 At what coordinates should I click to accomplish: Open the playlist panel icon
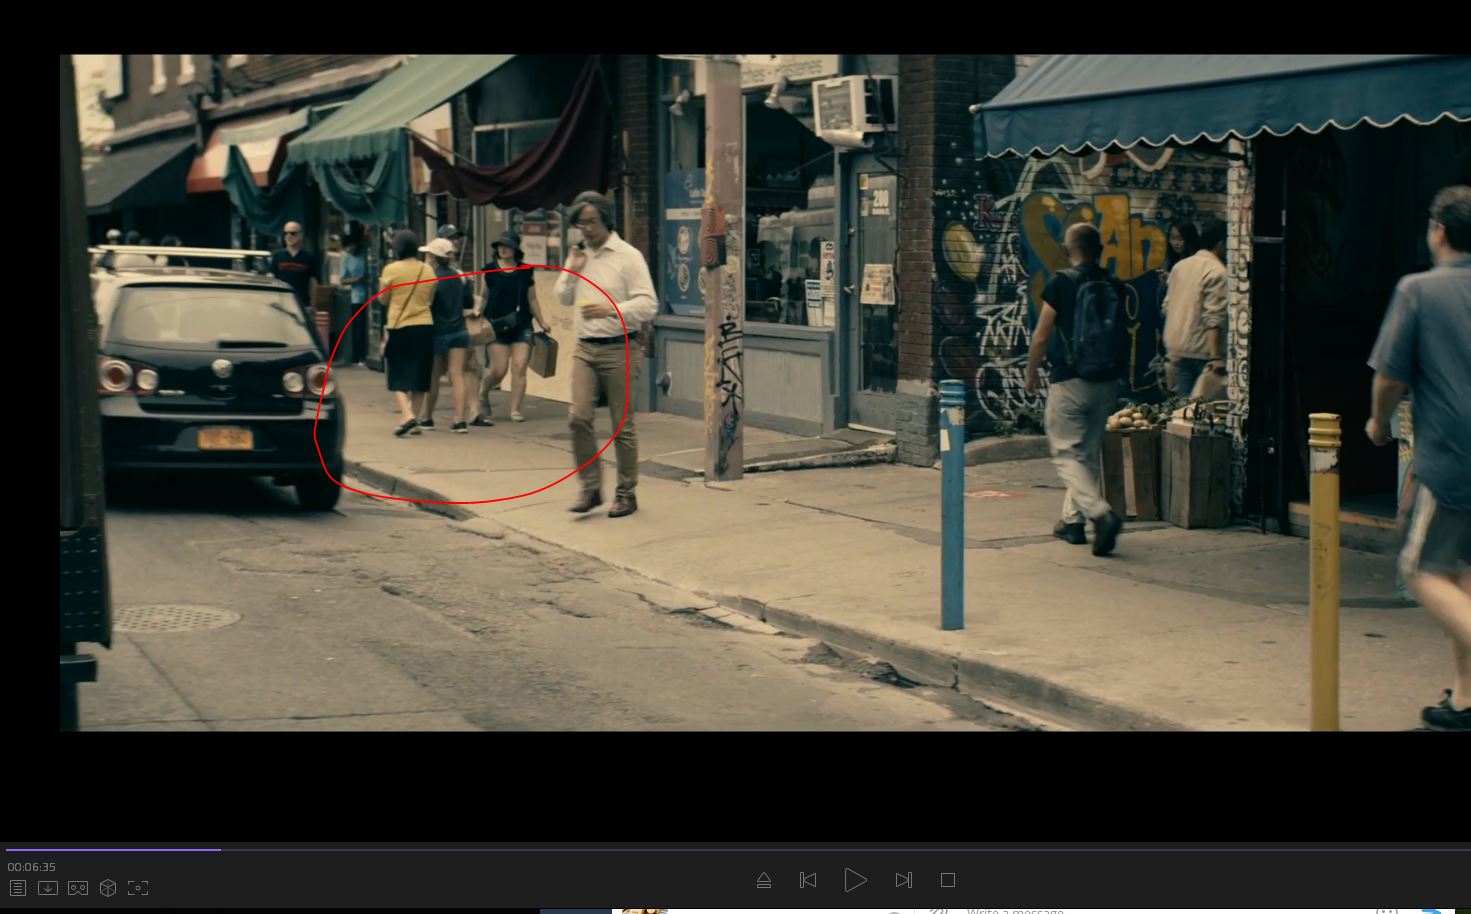(x=18, y=888)
